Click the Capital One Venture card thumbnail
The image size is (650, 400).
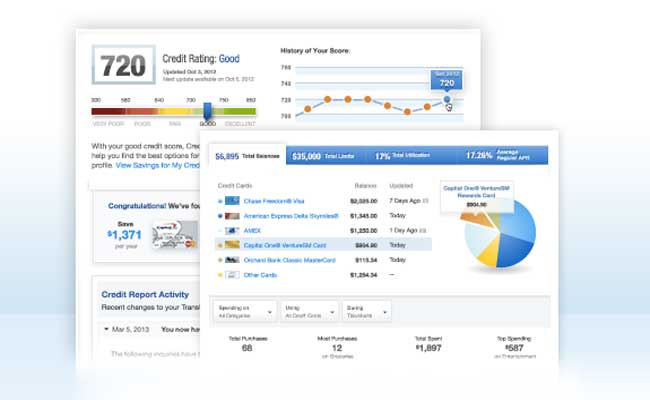click(232, 245)
